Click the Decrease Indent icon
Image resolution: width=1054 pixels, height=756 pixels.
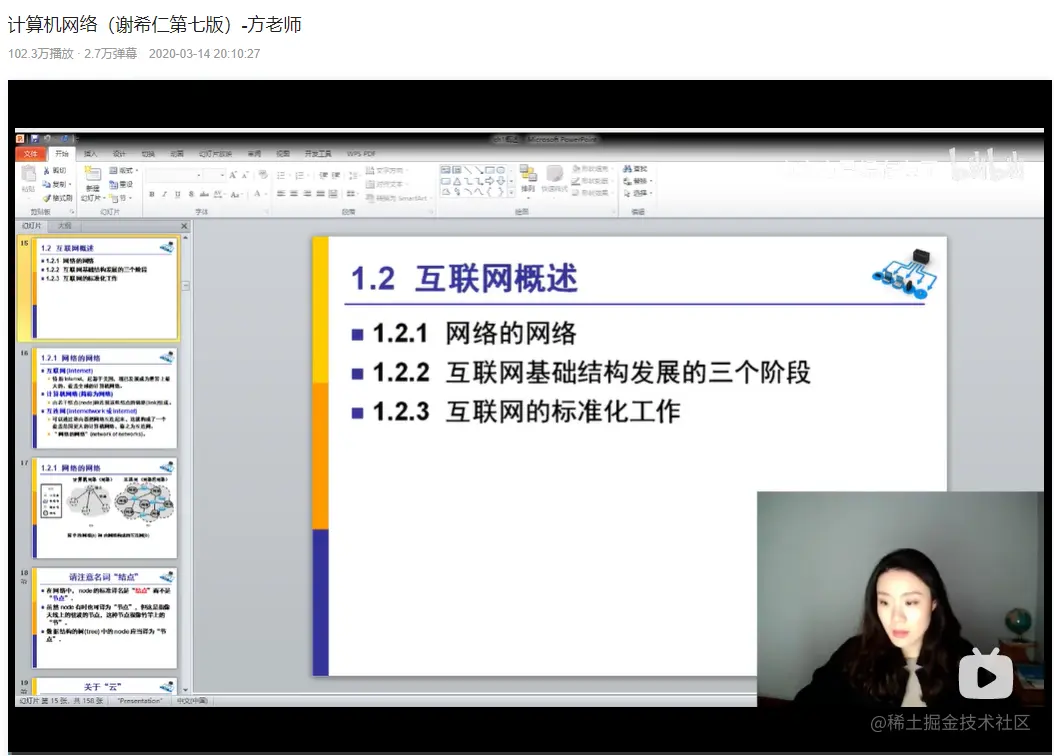[x=323, y=175]
